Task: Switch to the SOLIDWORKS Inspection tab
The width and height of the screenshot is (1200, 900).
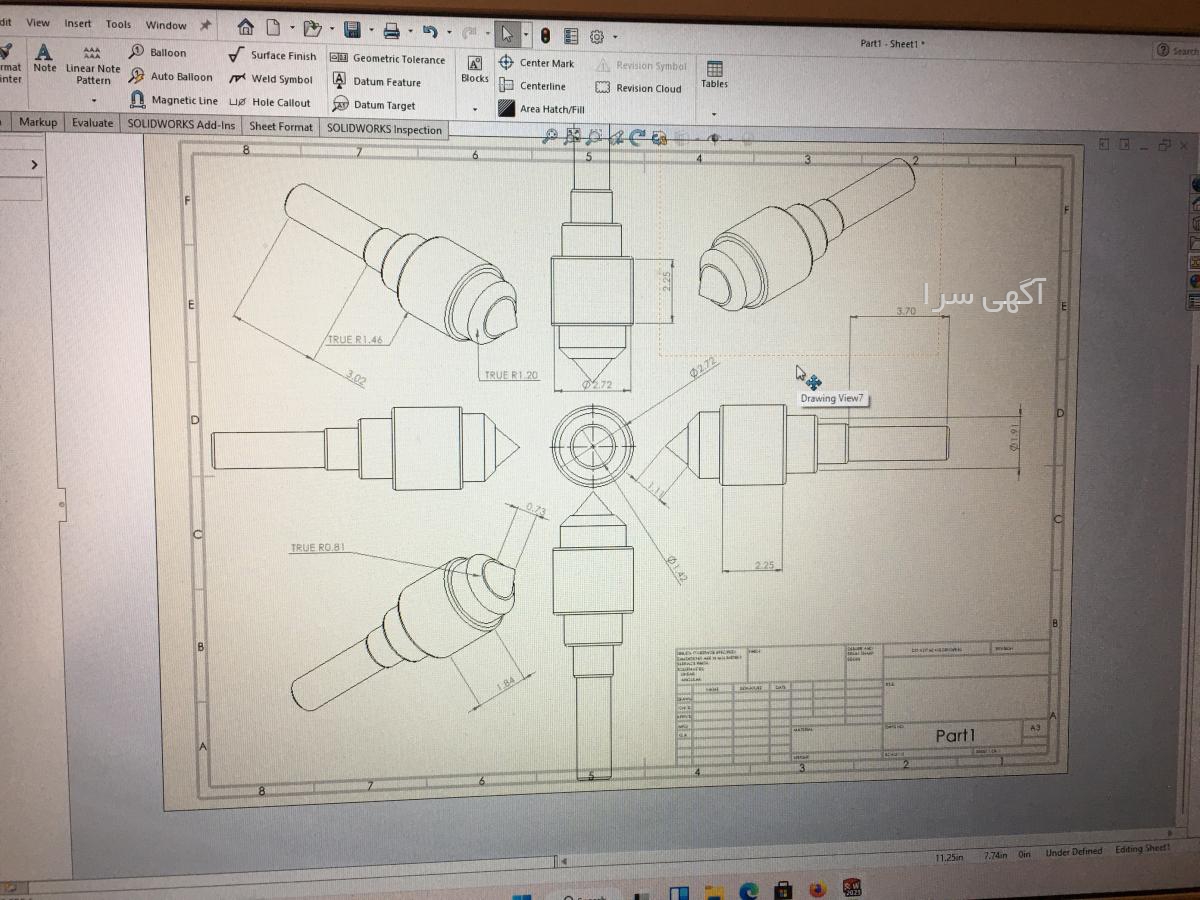Action: tap(384, 129)
